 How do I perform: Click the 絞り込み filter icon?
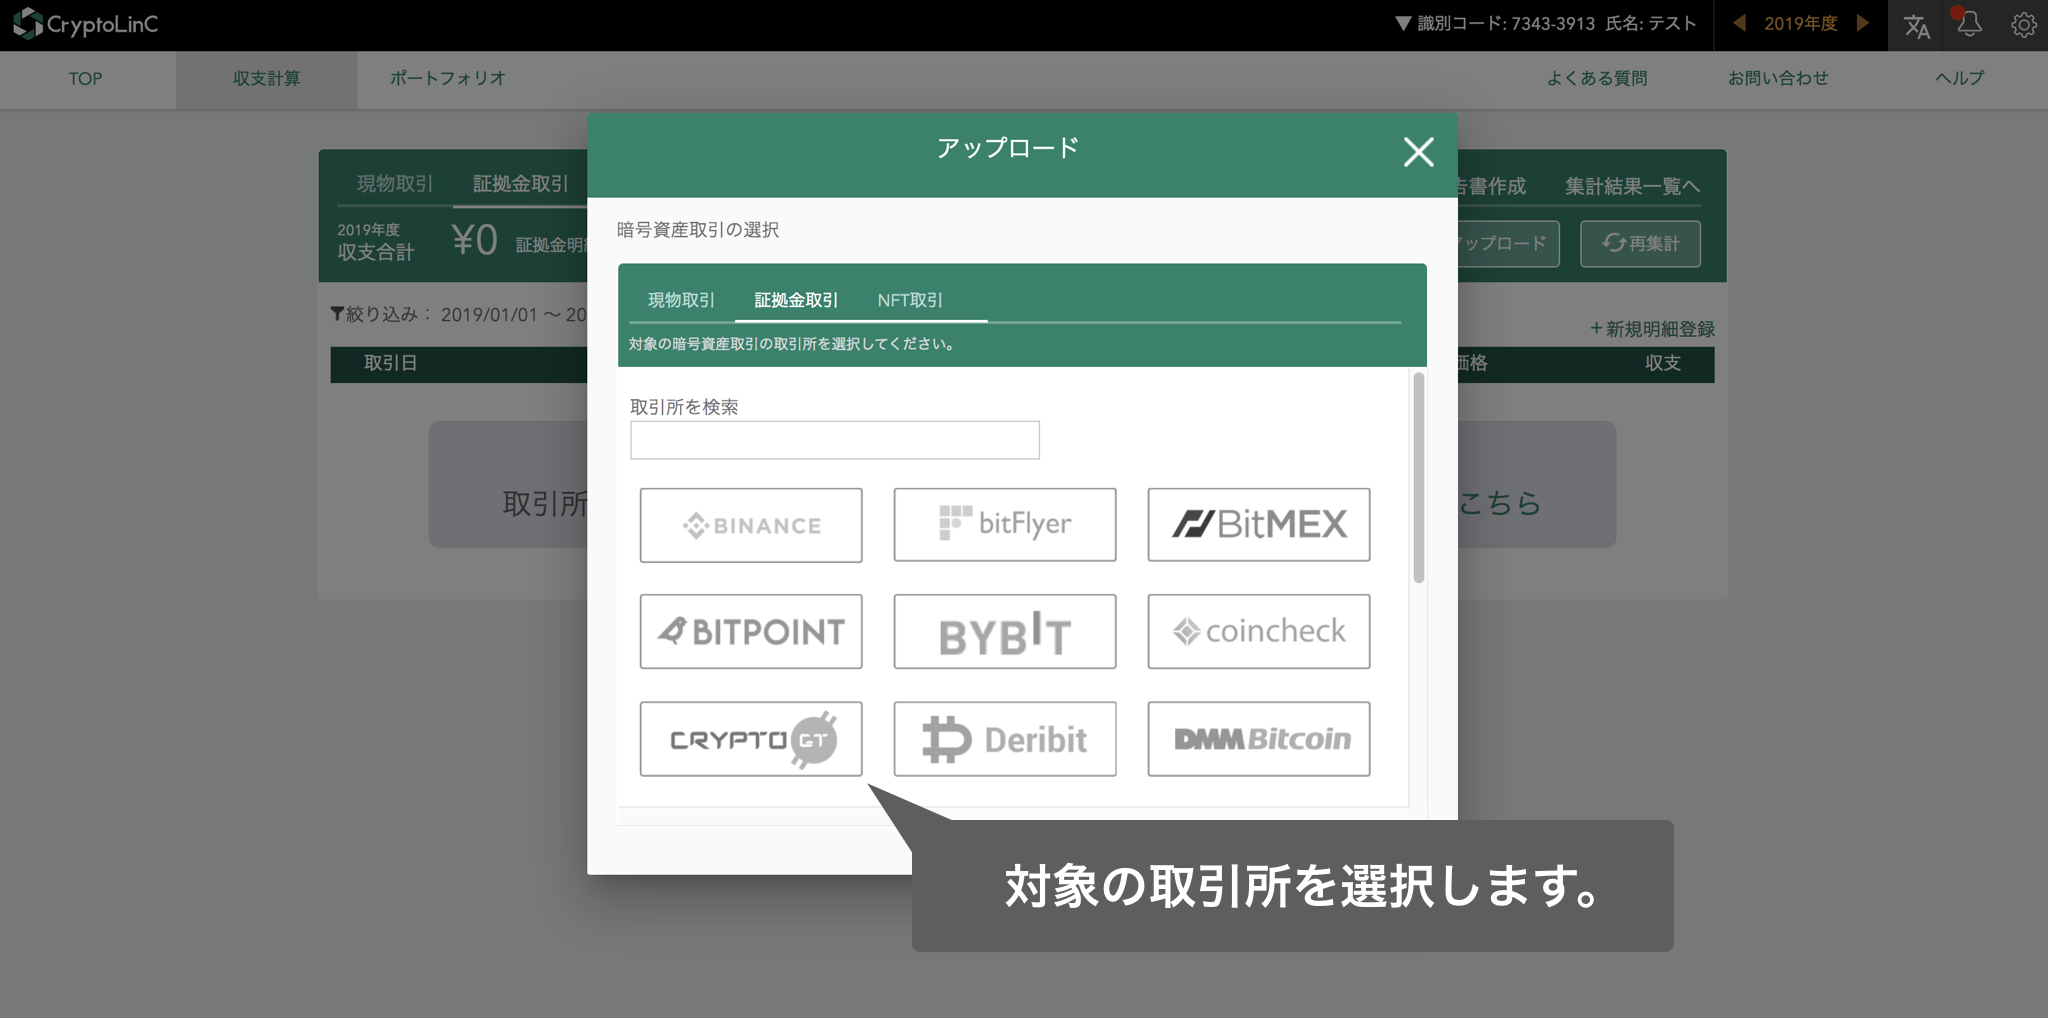pos(338,314)
